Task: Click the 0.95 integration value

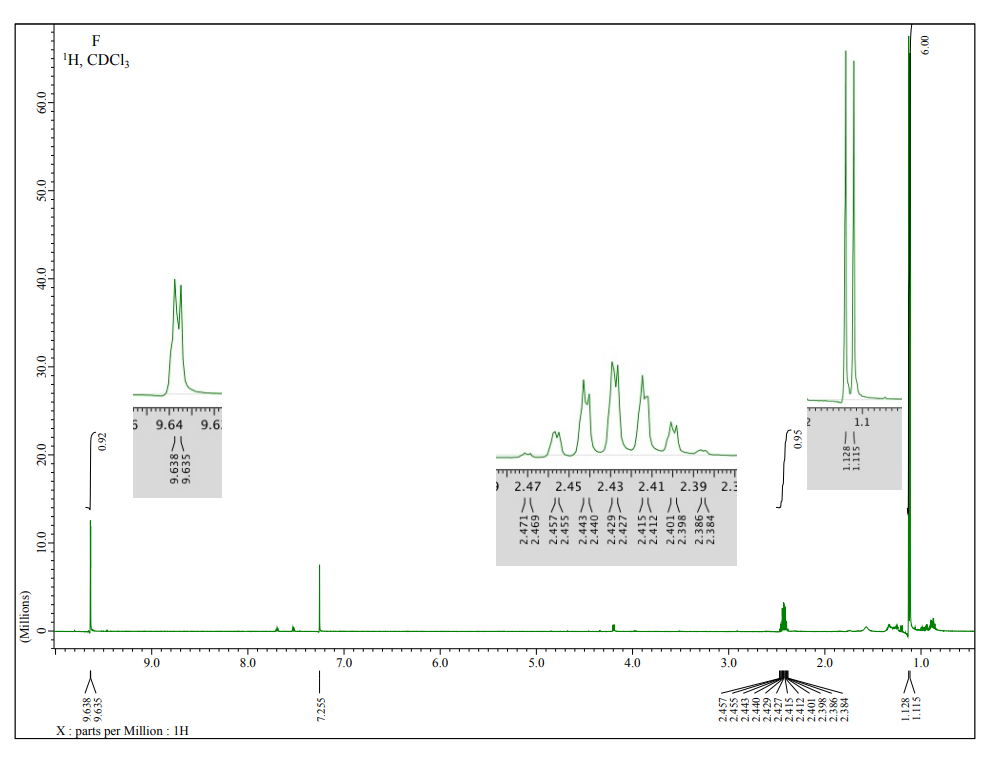Action: point(799,439)
